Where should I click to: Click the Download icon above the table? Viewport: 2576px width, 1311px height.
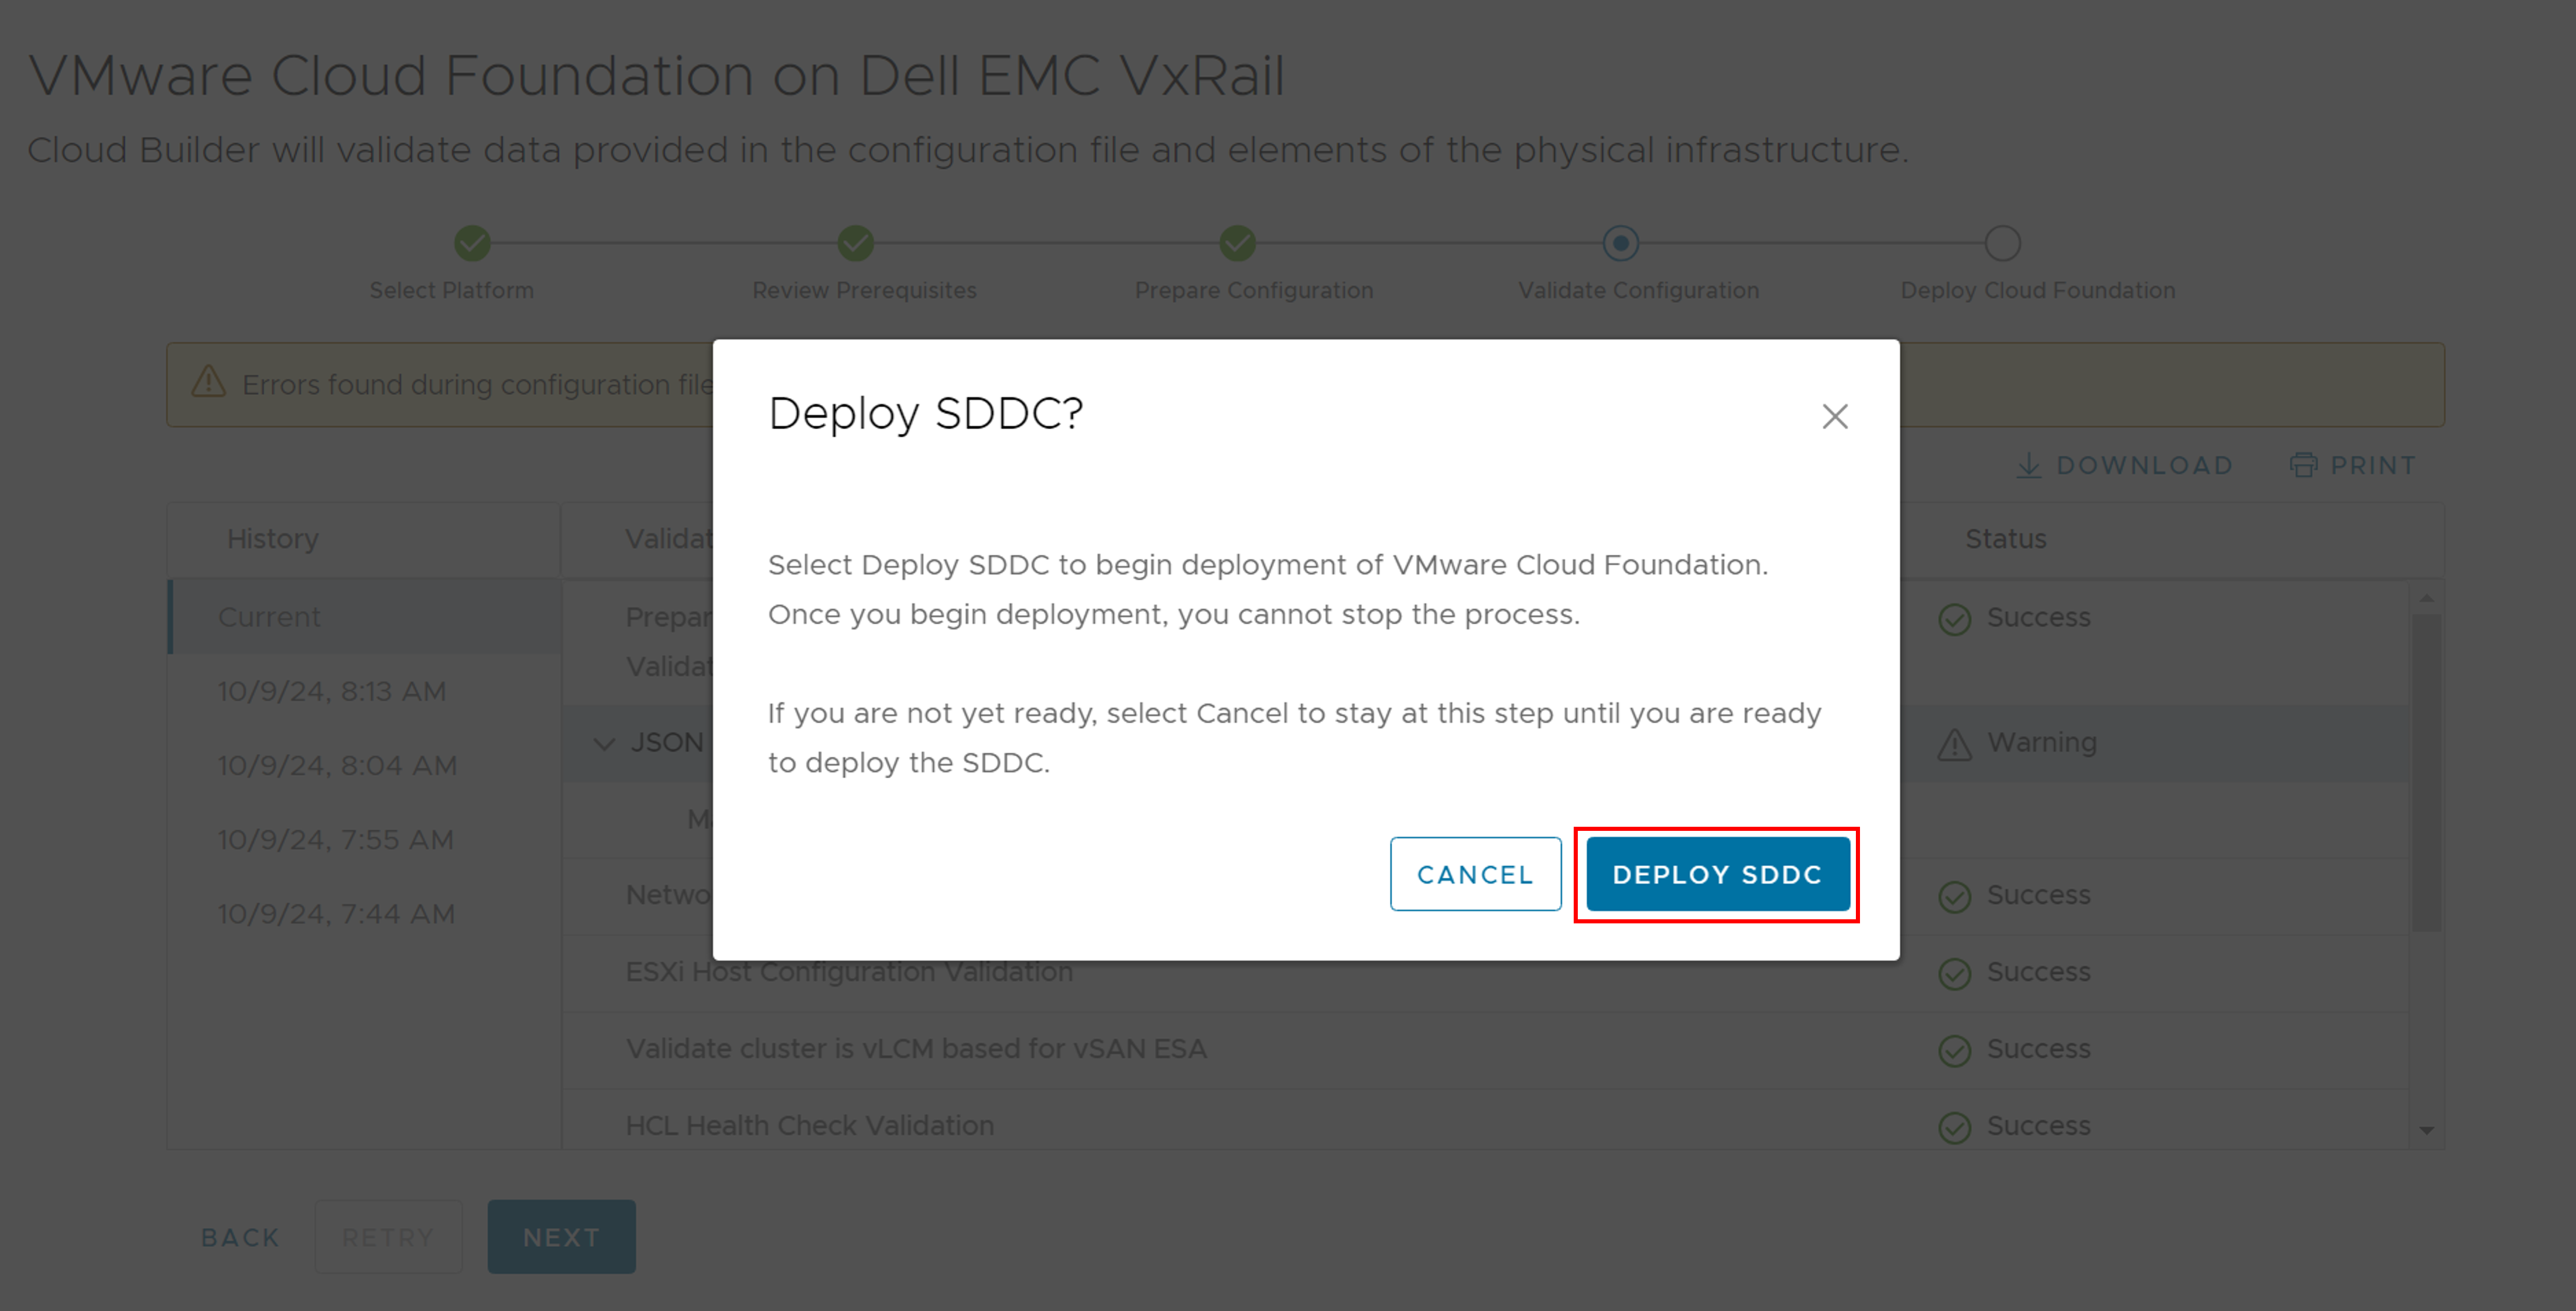tap(2028, 465)
